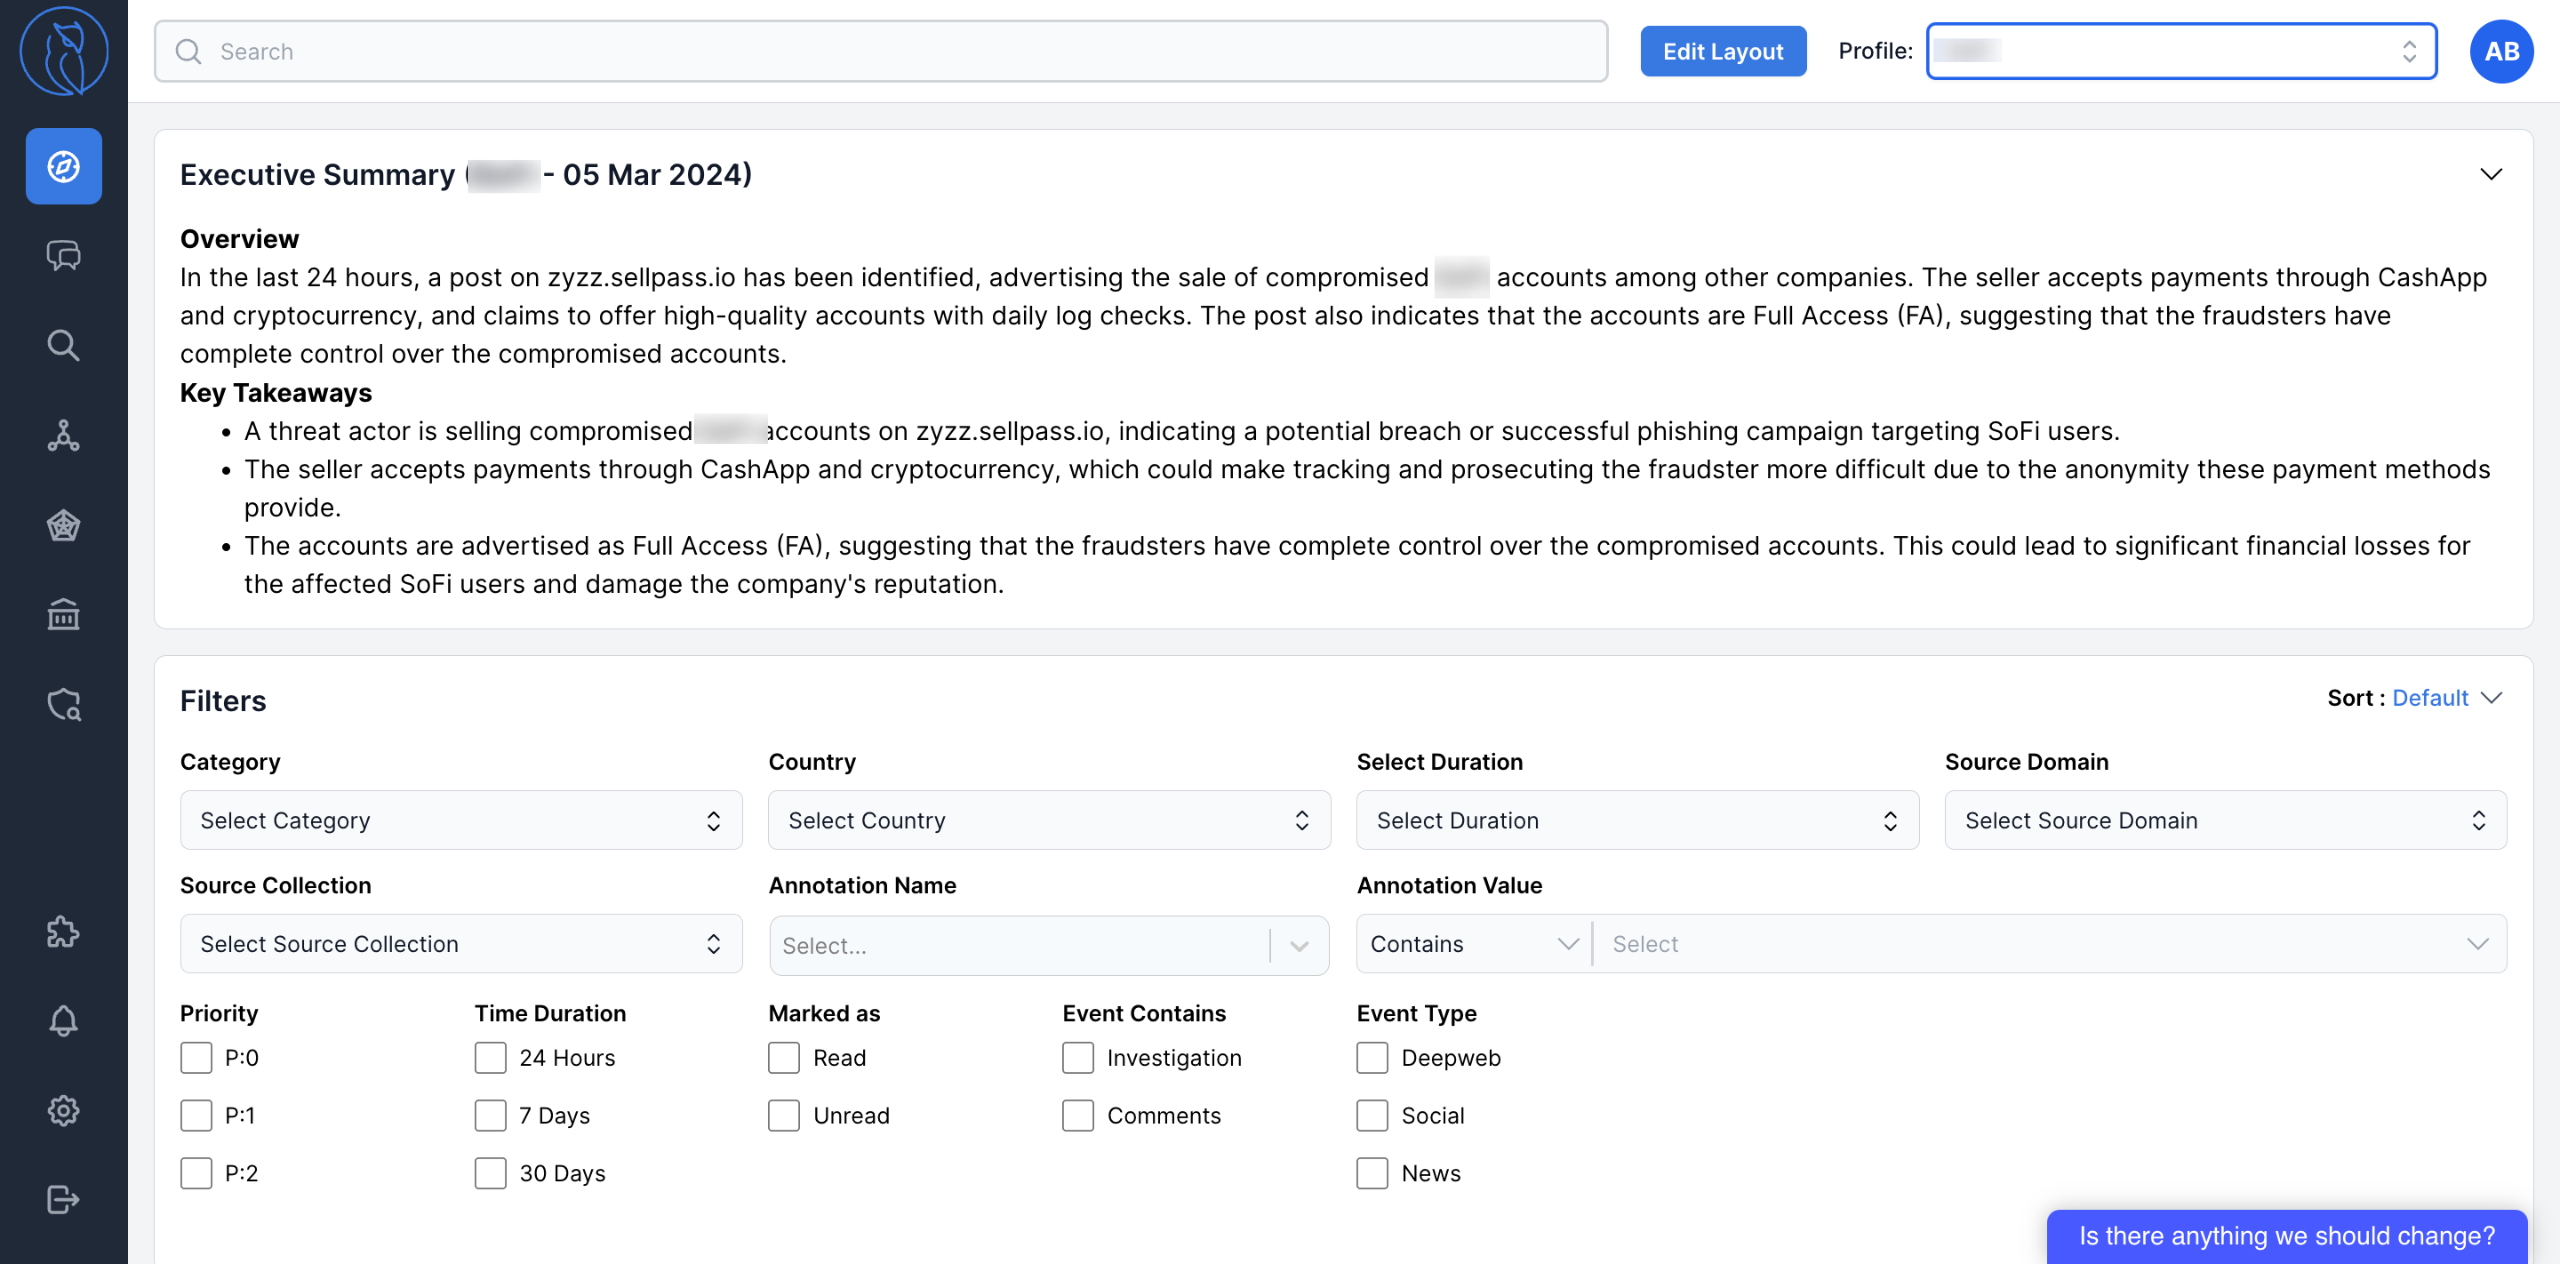2560x1264 pixels.
Task: Tick the Deepweb event type checkbox
Action: (1372, 1058)
